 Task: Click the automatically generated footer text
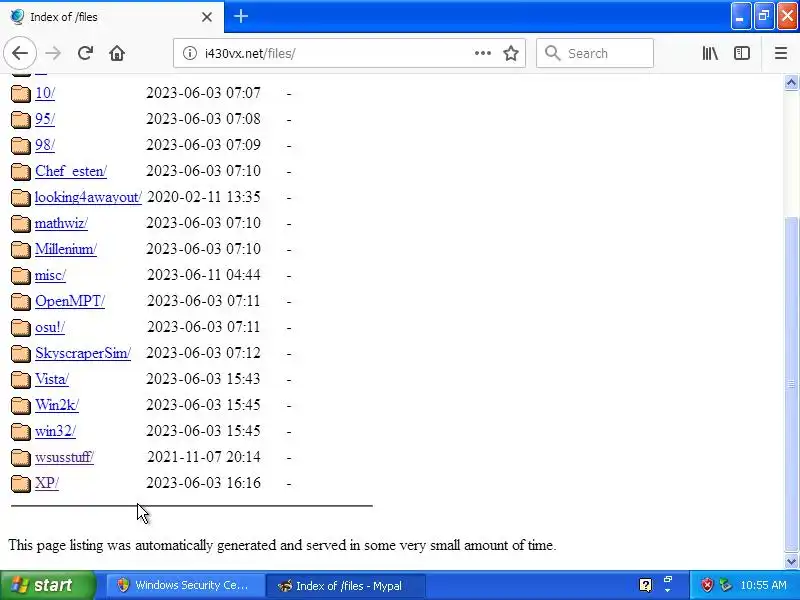pos(282,545)
